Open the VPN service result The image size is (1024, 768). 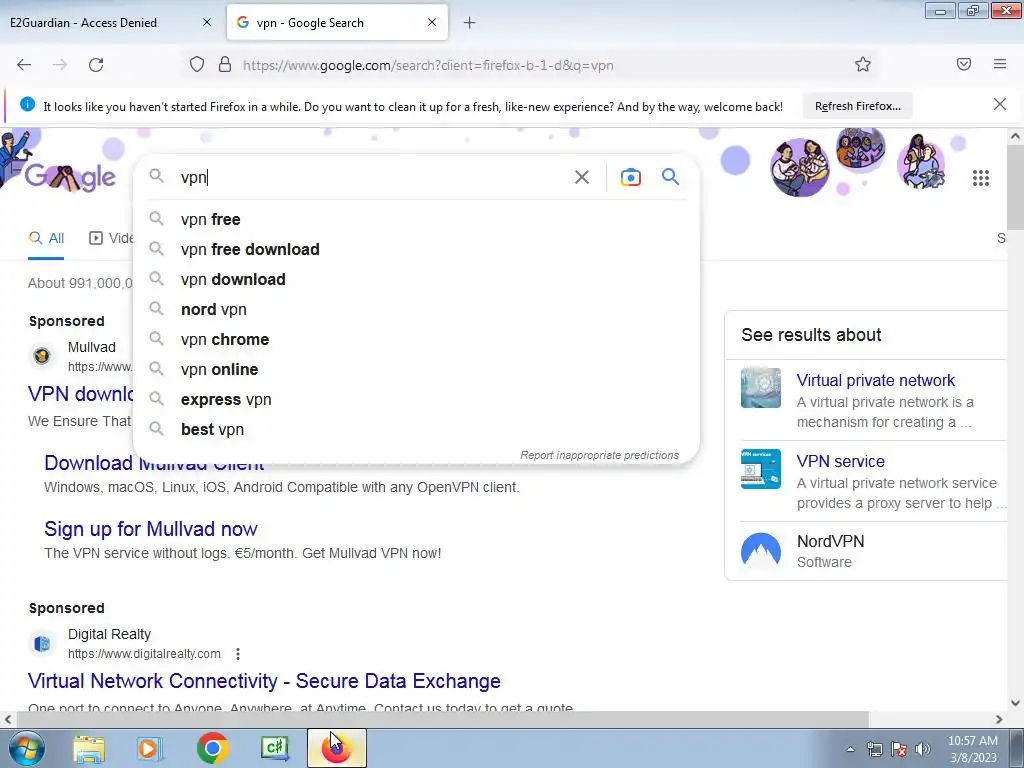tap(840, 461)
